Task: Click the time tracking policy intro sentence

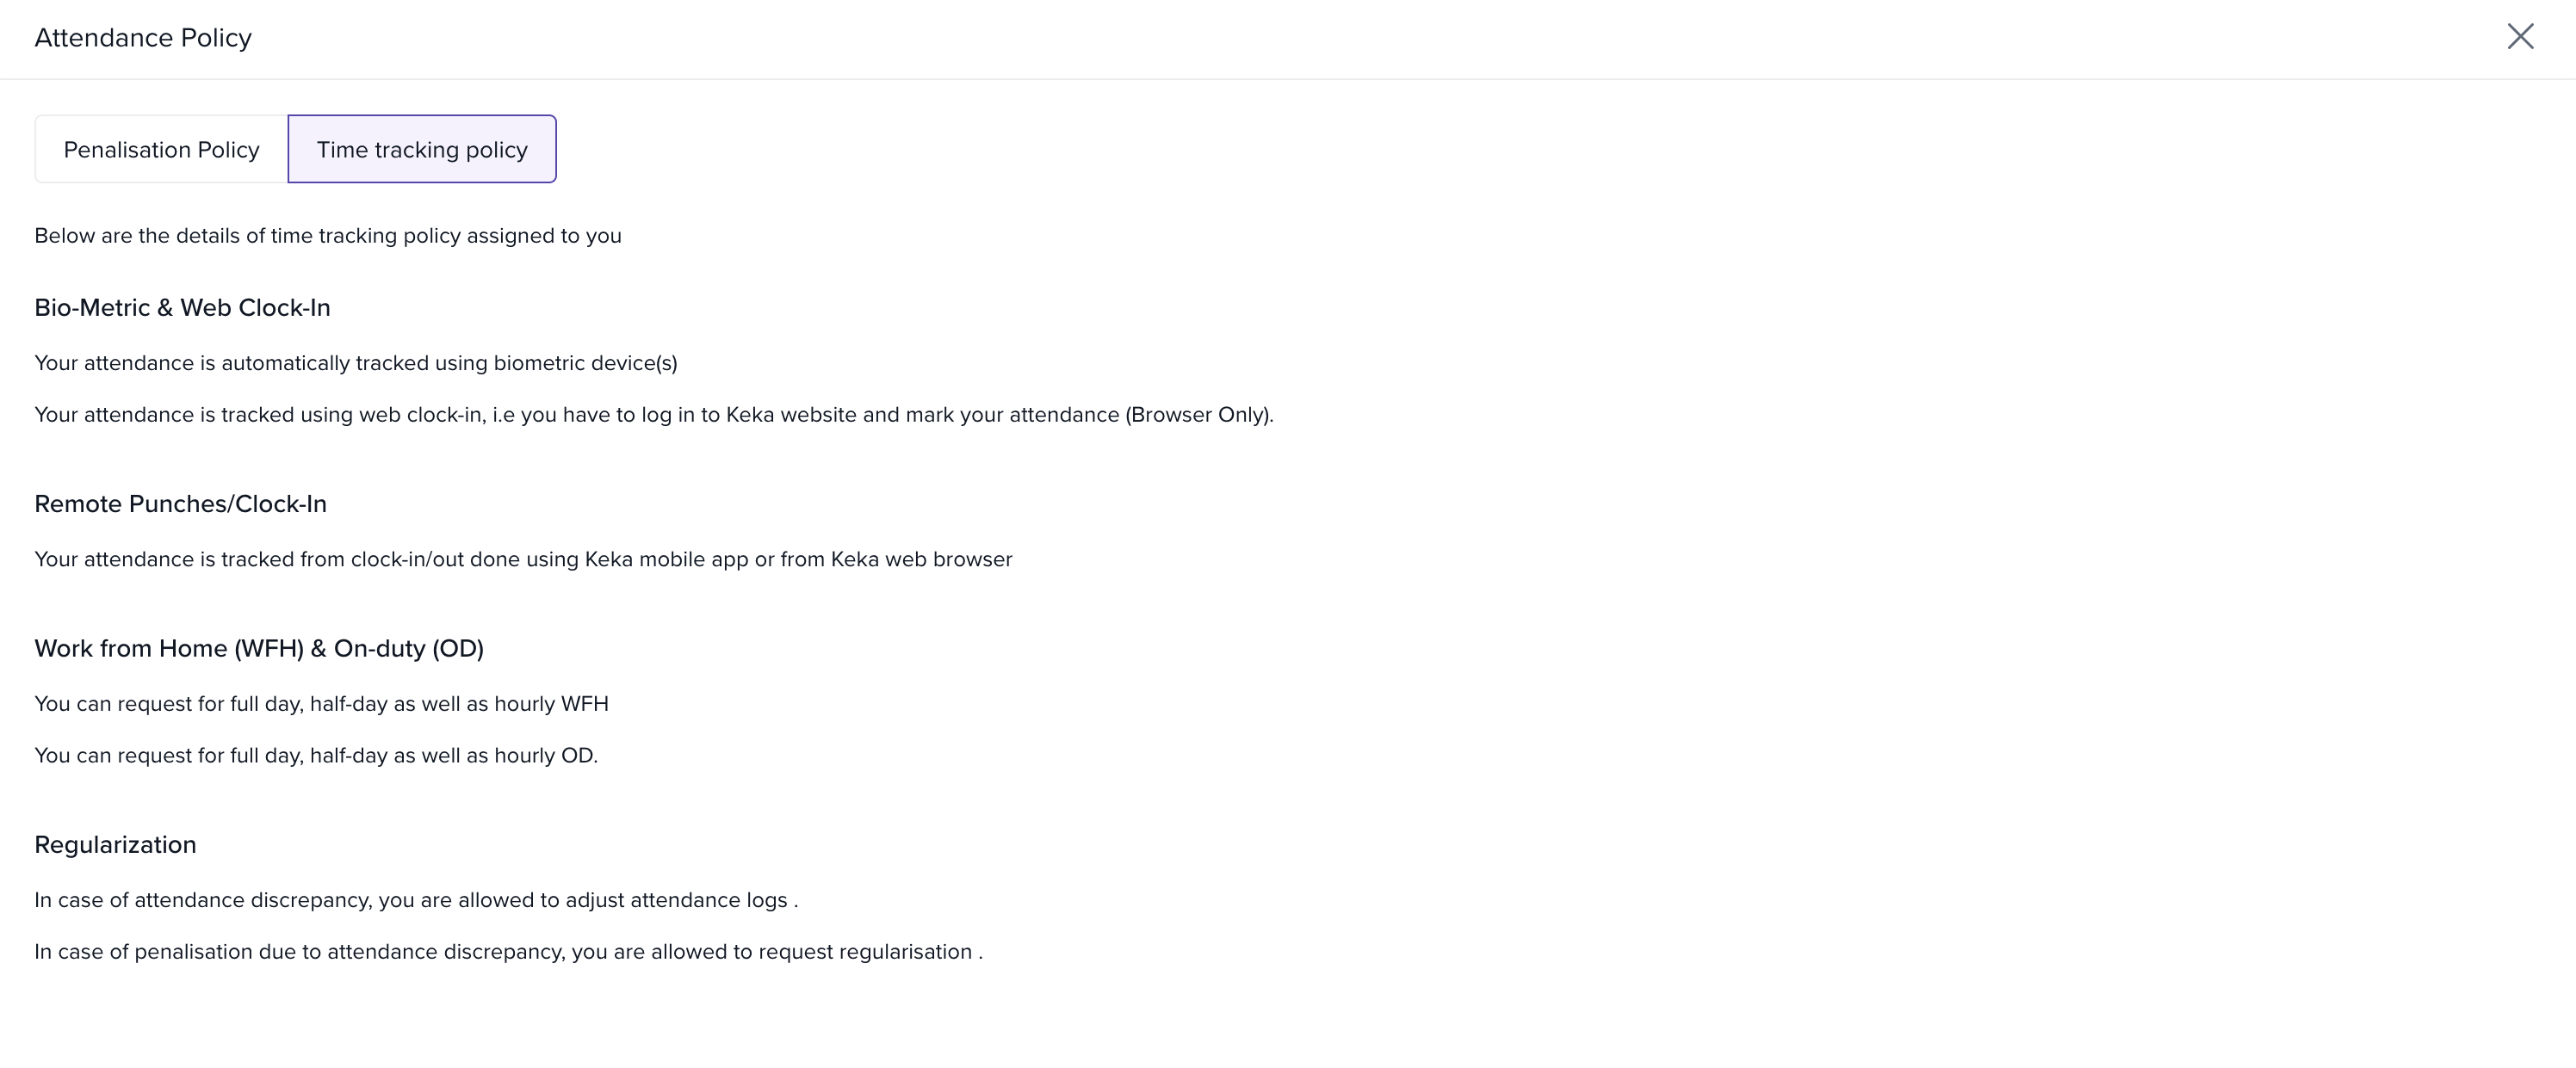Action: click(328, 236)
